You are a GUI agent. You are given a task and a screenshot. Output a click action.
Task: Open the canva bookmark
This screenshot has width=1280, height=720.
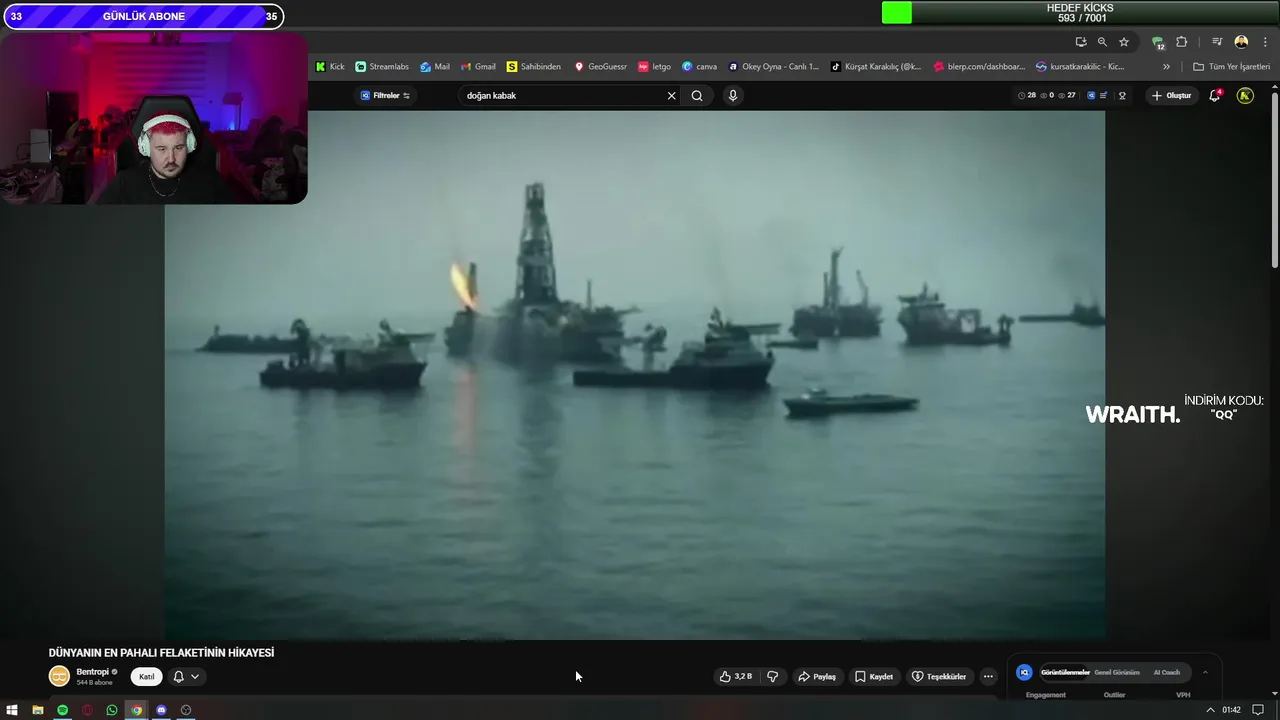[x=700, y=67]
